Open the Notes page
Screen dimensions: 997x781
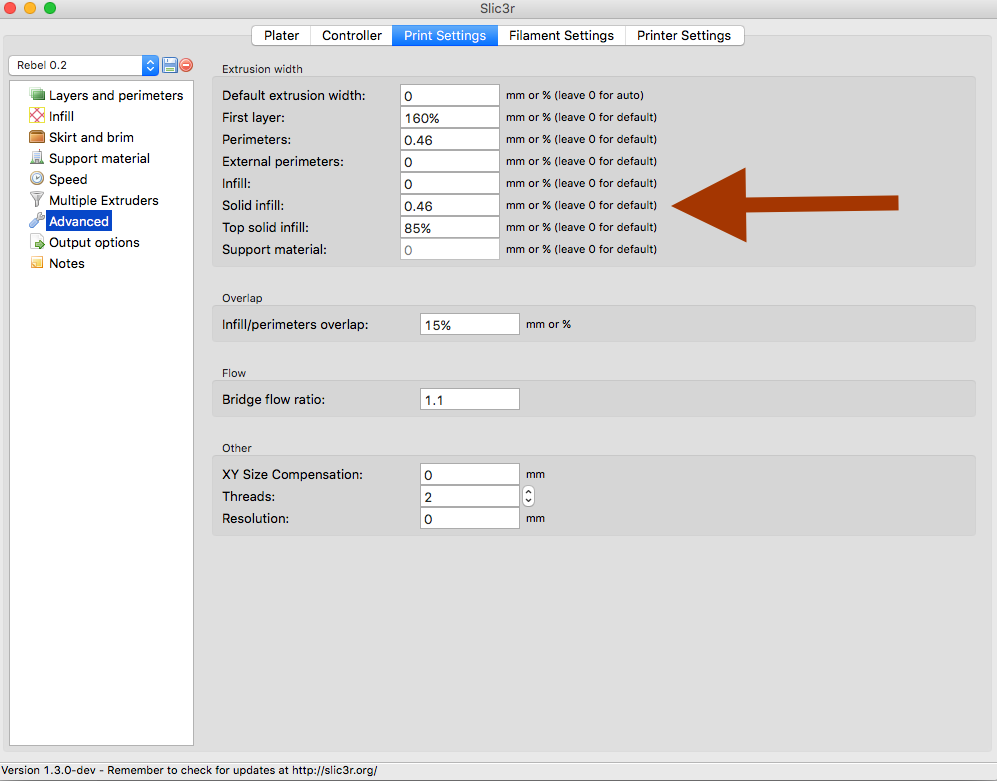[x=66, y=263]
